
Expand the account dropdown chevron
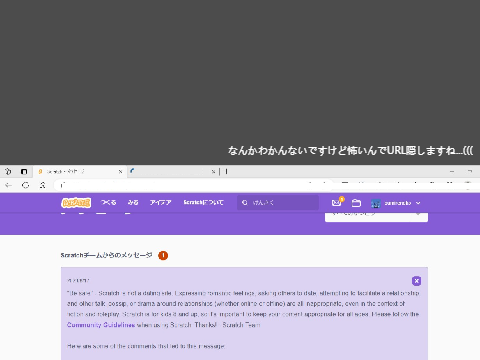pyautogui.click(x=418, y=203)
